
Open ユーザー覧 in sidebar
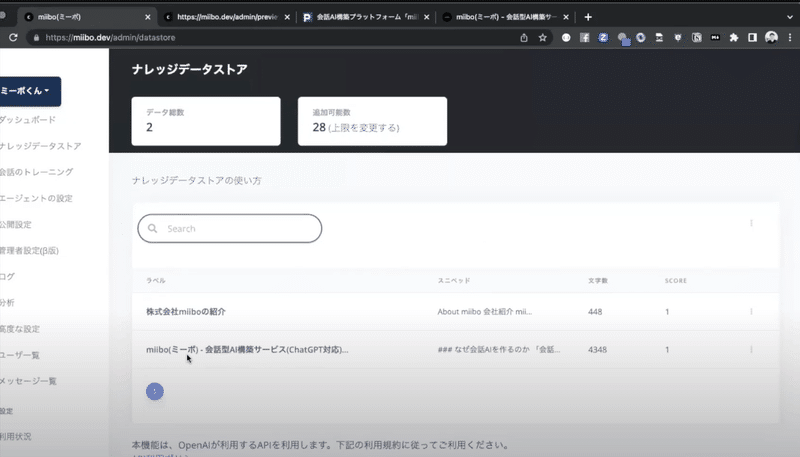point(19,355)
